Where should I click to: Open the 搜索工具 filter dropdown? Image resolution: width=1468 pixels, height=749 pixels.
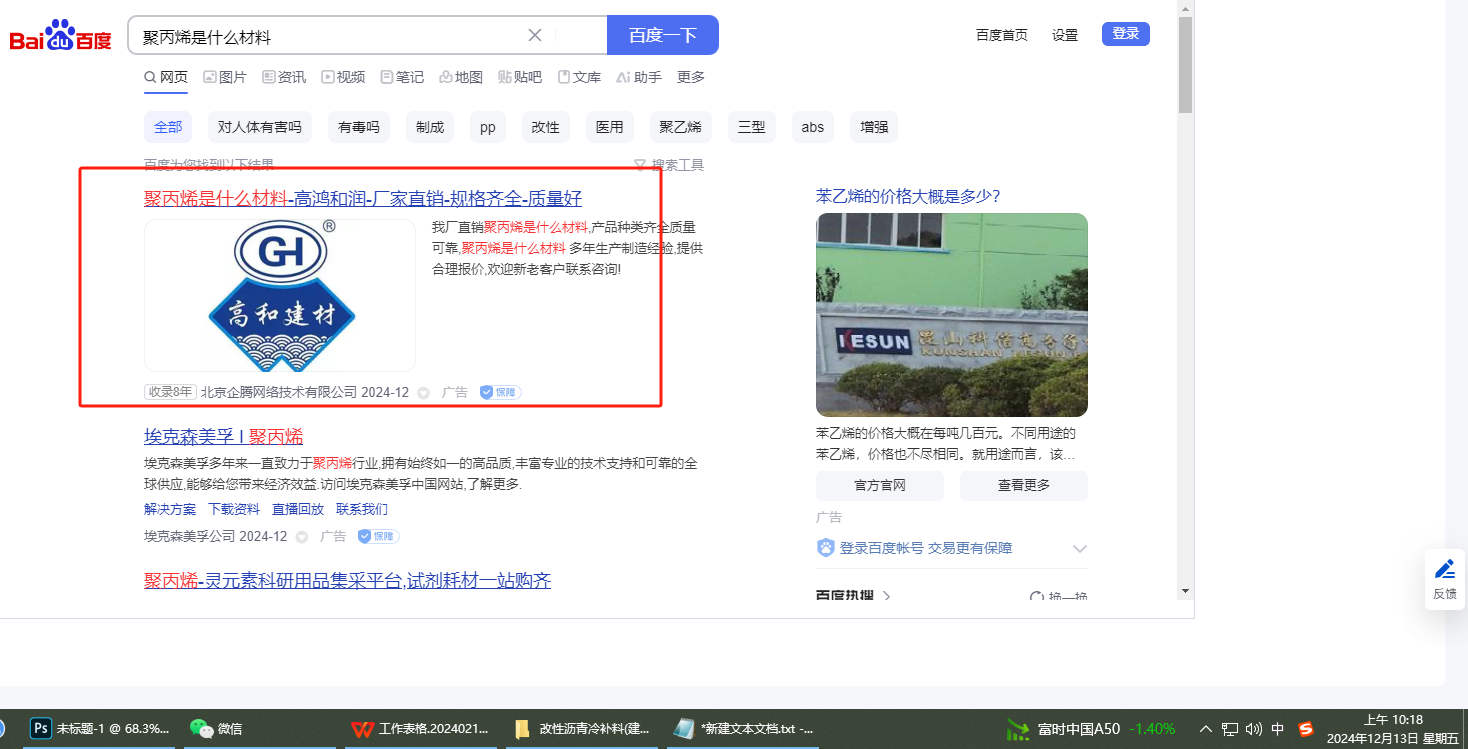[x=669, y=165]
